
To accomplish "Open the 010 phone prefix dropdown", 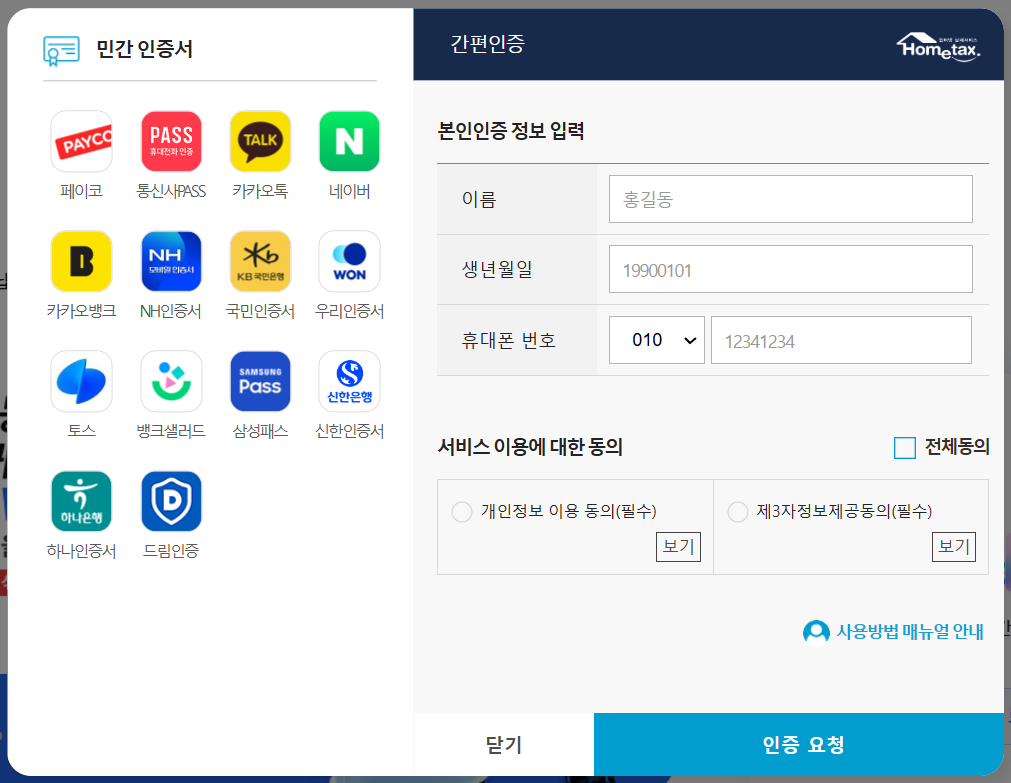I will click(656, 339).
